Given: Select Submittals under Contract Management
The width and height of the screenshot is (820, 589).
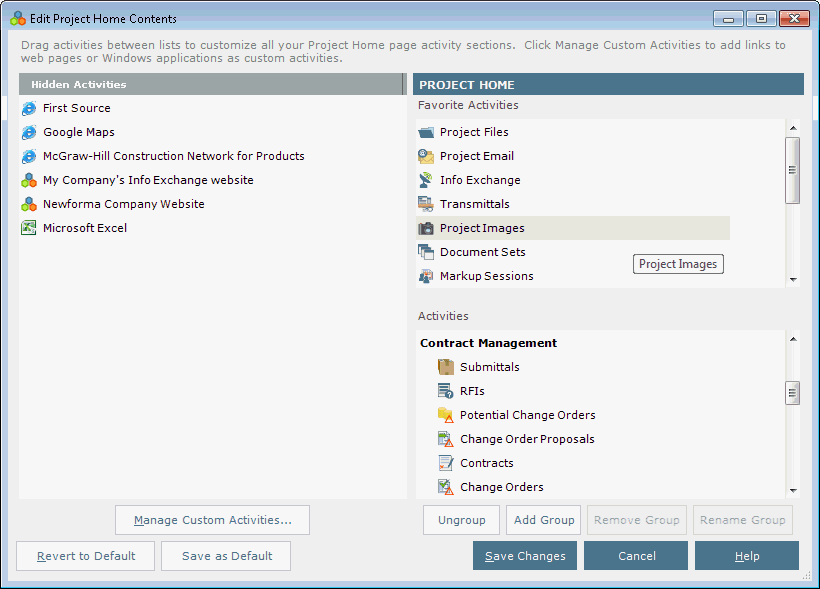Looking at the screenshot, I should 489,367.
